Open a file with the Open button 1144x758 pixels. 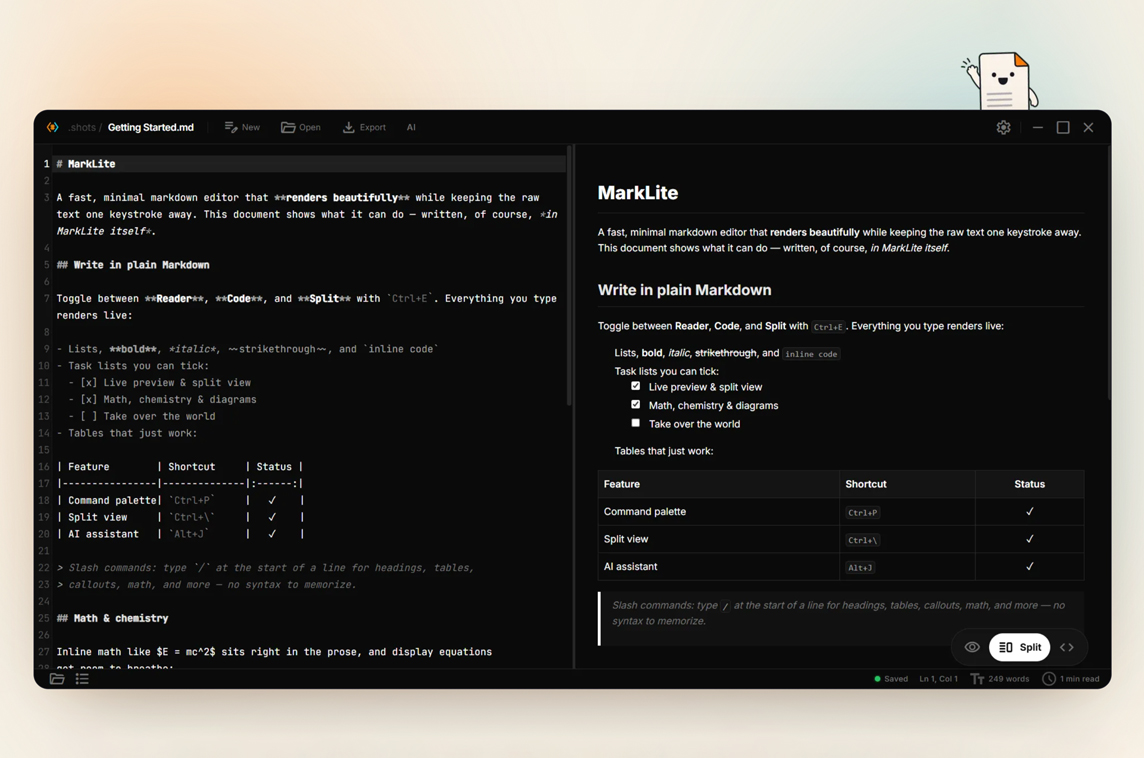[301, 127]
